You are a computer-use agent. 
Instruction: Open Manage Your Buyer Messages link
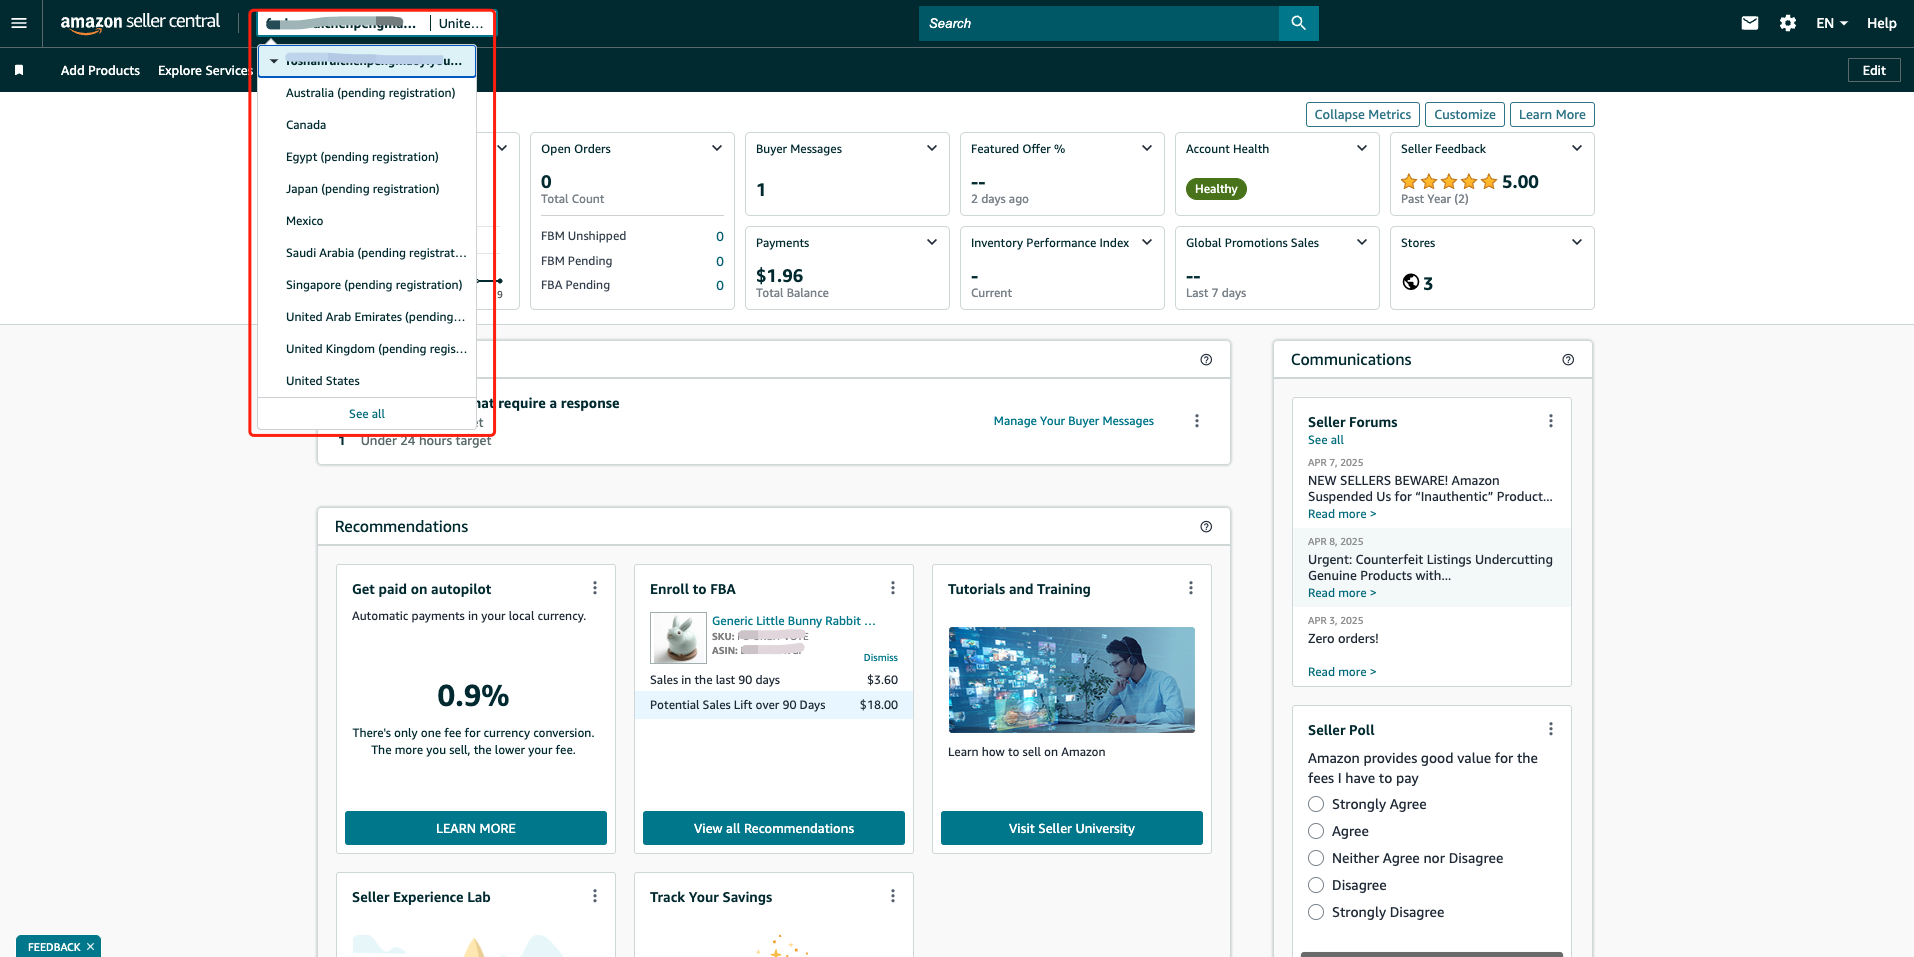[1073, 421]
